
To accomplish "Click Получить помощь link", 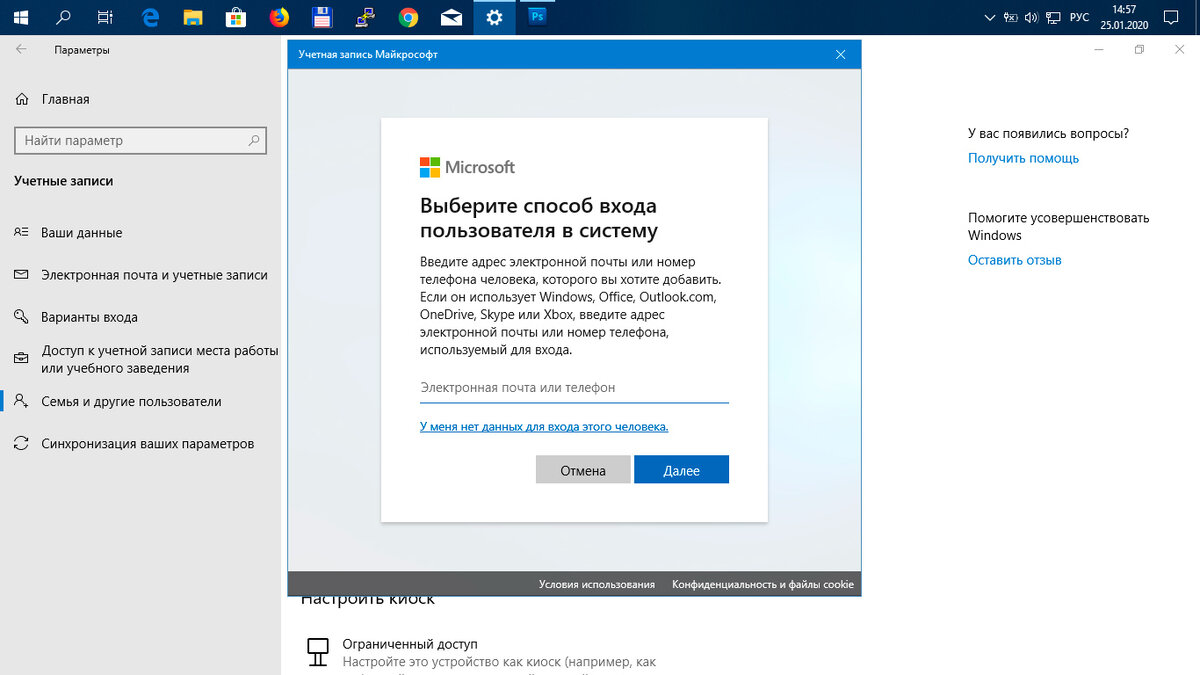I will (x=1023, y=158).
